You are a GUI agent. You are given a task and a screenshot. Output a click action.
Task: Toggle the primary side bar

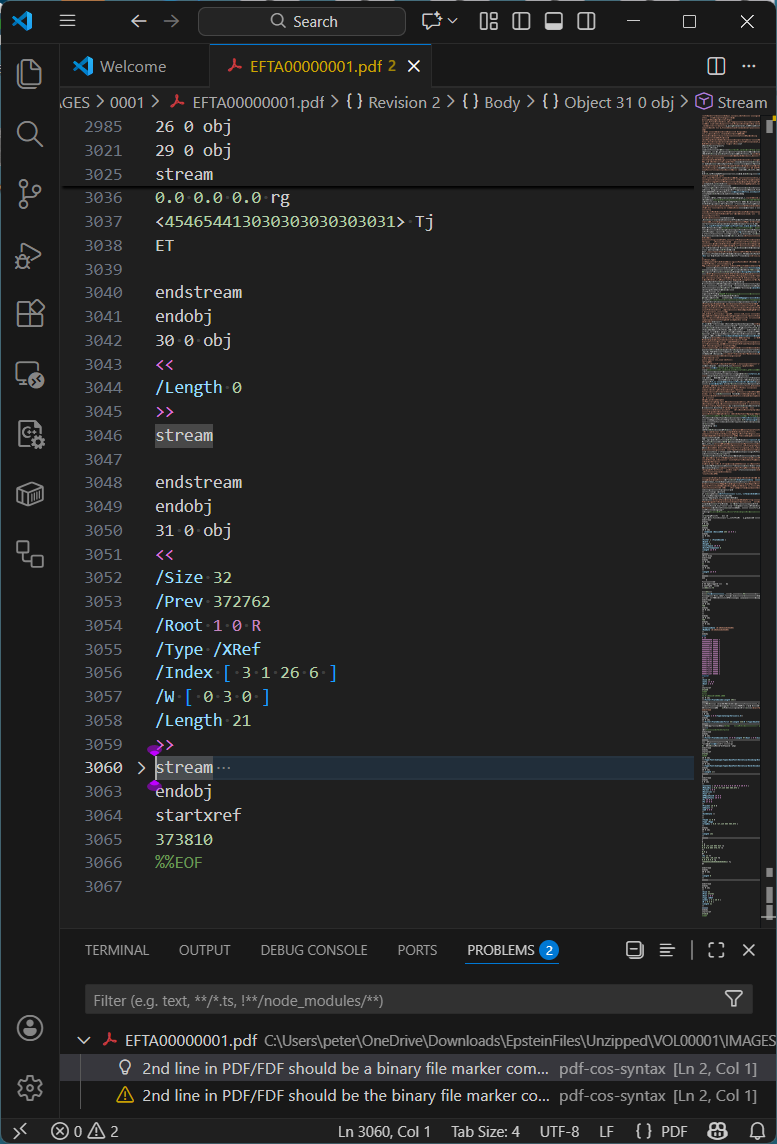click(x=521, y=21)
